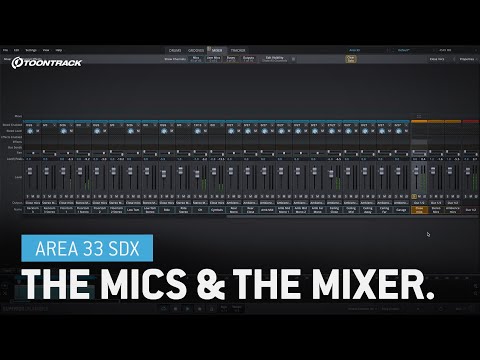
Task: Toggle the Mics channel filter
Action: (x=196, y=59)
